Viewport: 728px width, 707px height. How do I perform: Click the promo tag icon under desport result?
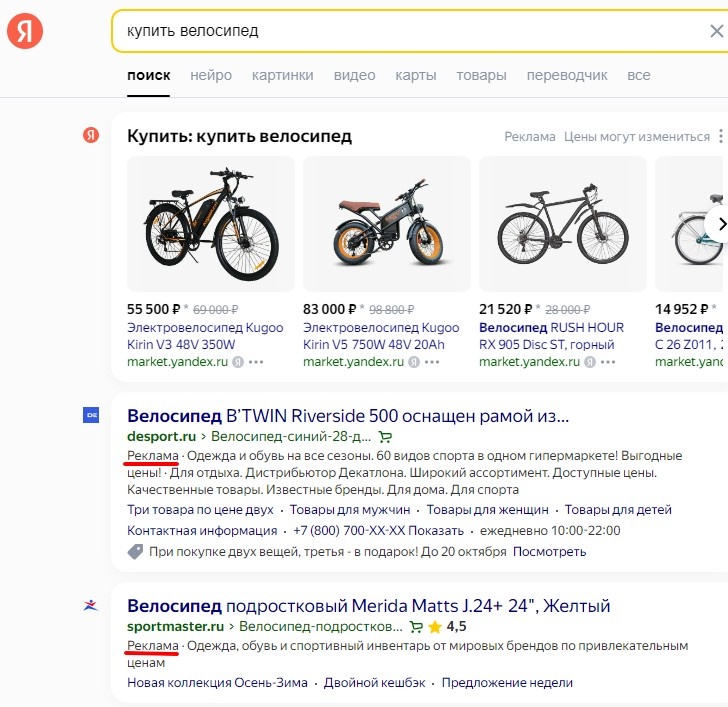pyautogui.click(x=136, y=551)
